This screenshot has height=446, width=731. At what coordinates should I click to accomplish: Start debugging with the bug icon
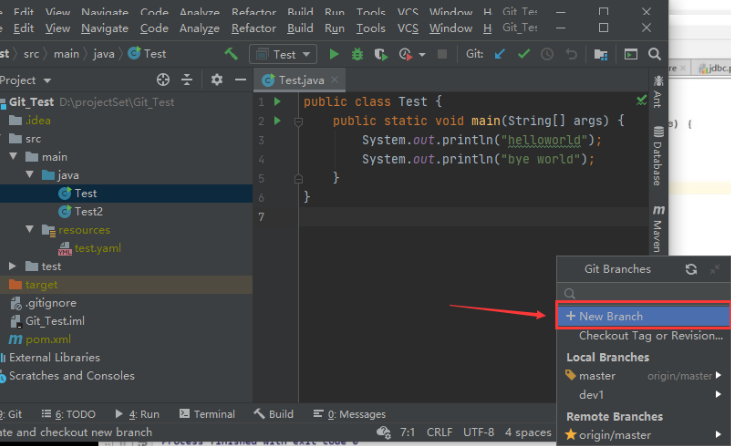[357, 55]
